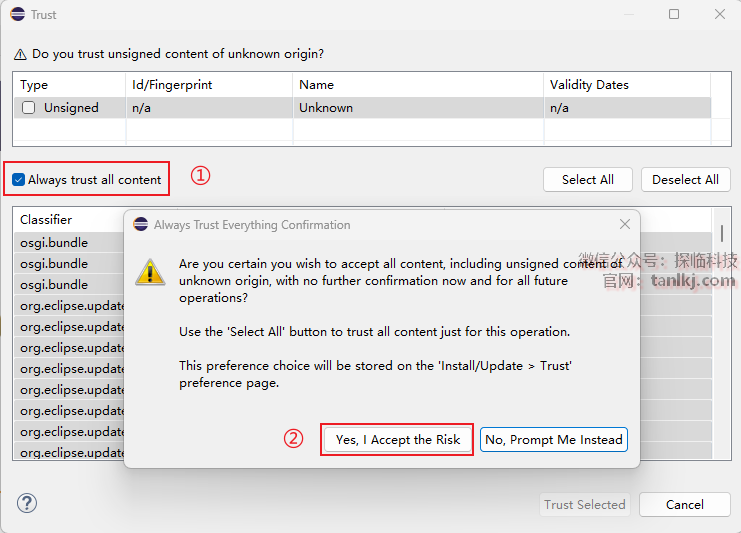The image size is (741, 533).
Task: Choose No, Prompt Me Instead
Action: point(554,440)
